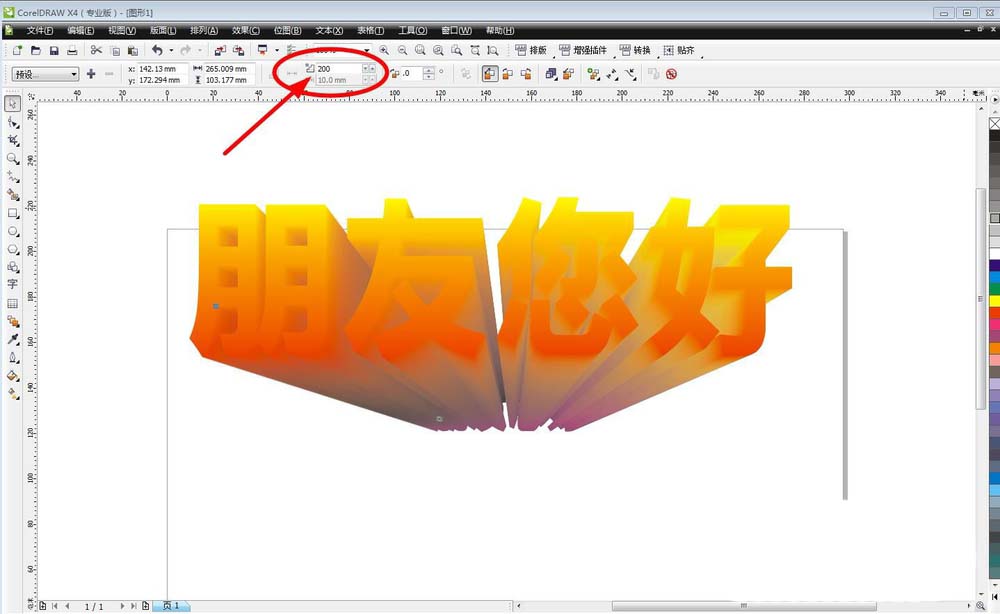Open the 效果(C) menu
This screenshot has height=614, width=1000.
246,31
